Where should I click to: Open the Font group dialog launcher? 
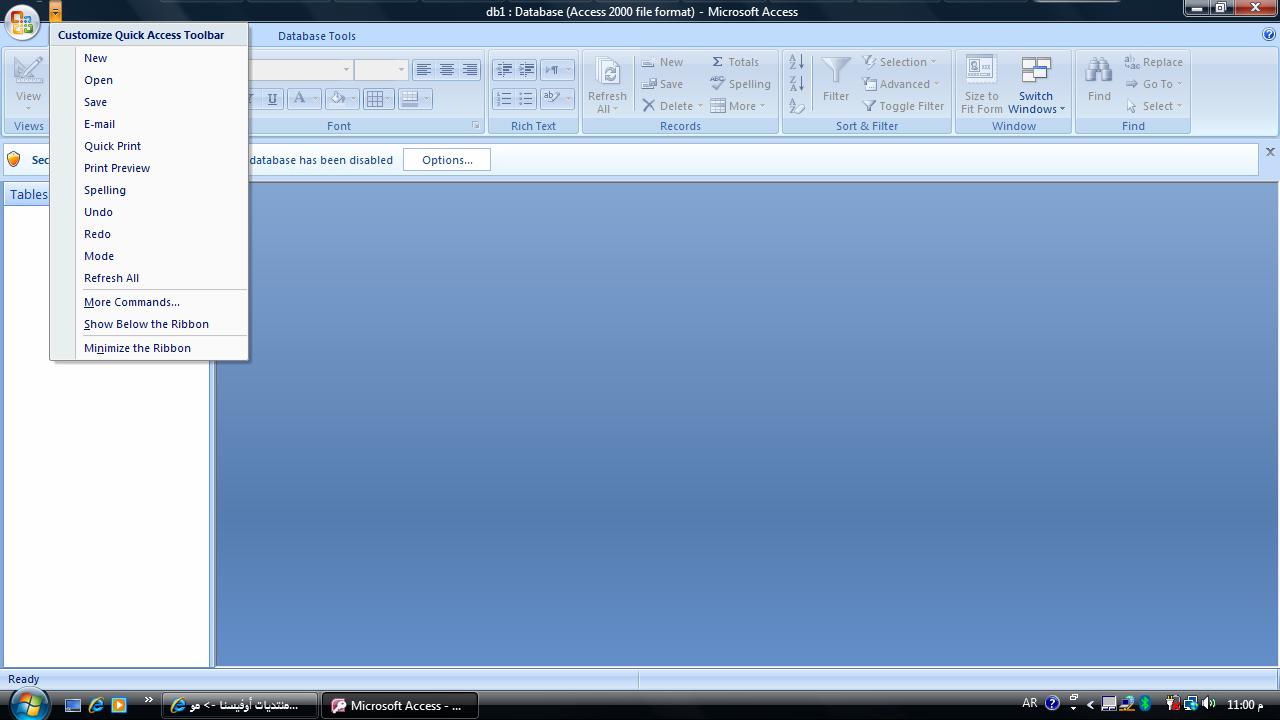pos(475,126)
